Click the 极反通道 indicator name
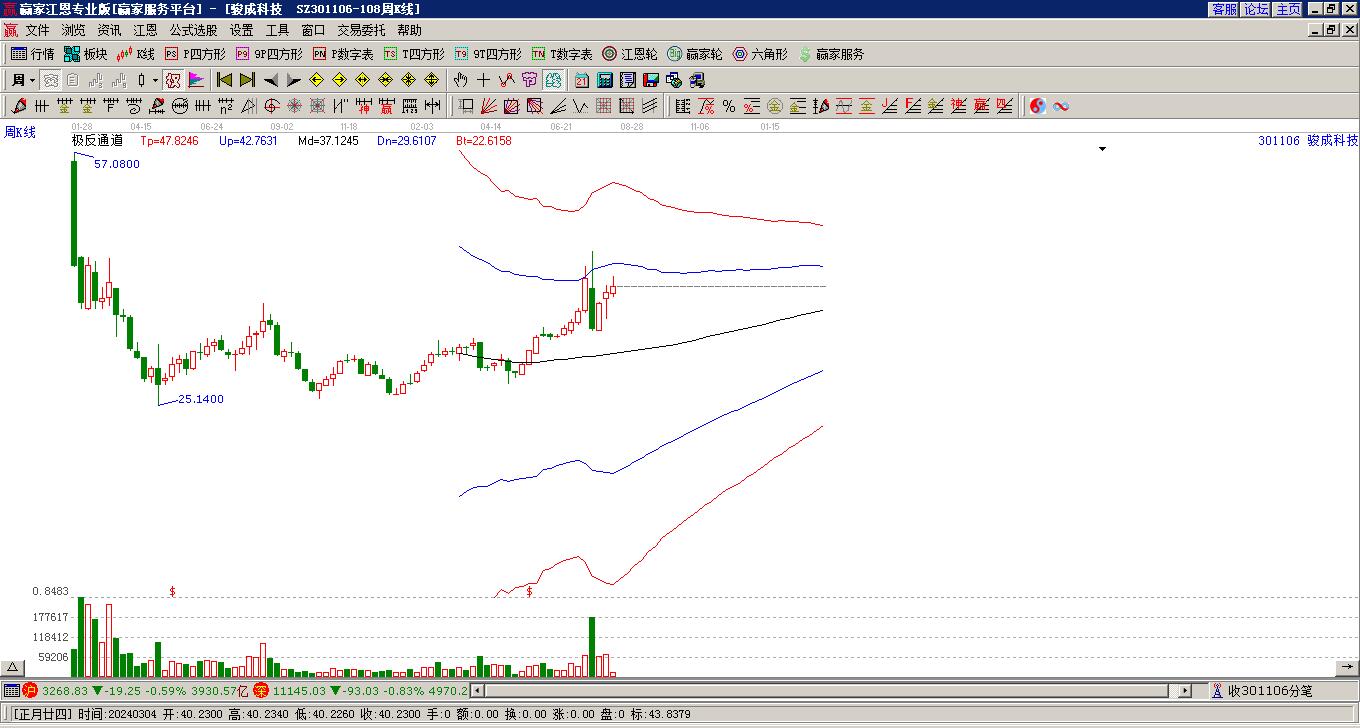The image size is (1360, 728). [97, 141]
